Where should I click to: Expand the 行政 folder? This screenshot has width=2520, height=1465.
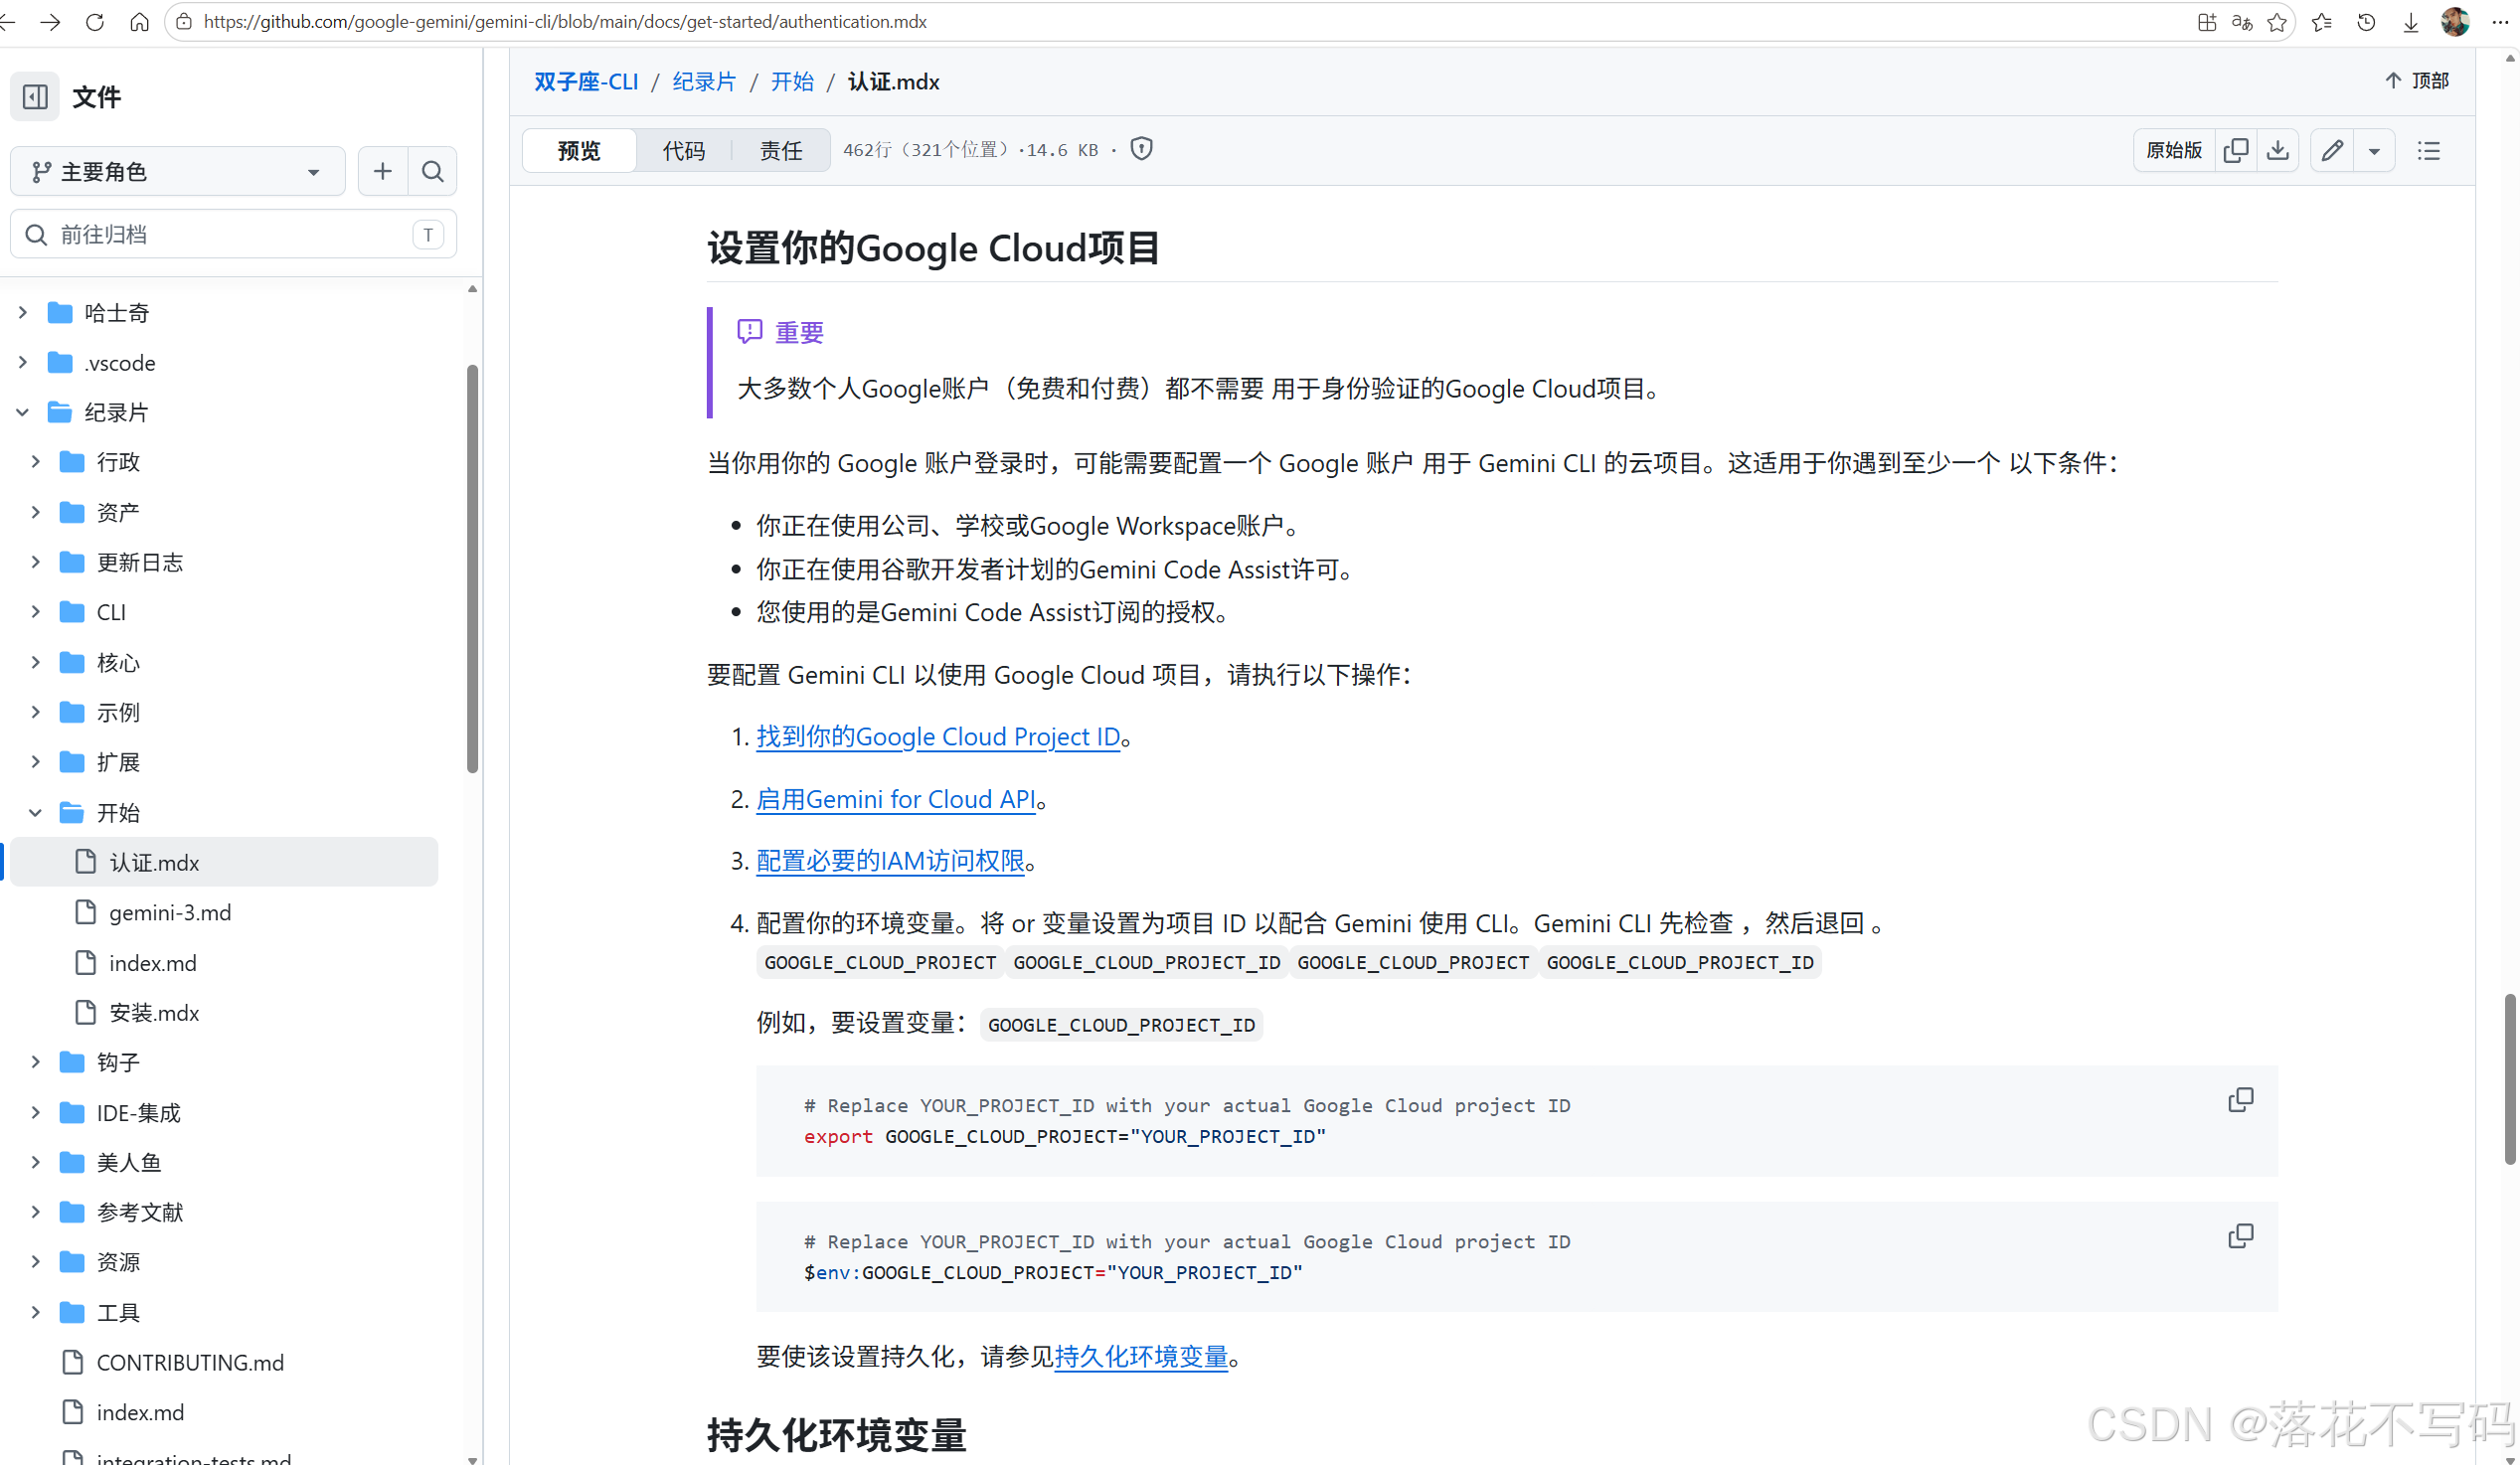pyautogui.click(x=36, y=462)
